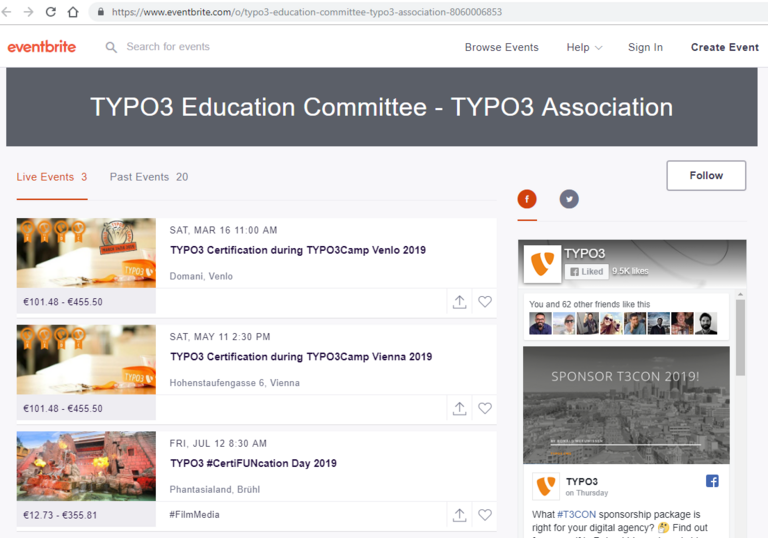Click the padlock icon in the address bar

click(101, 12)
